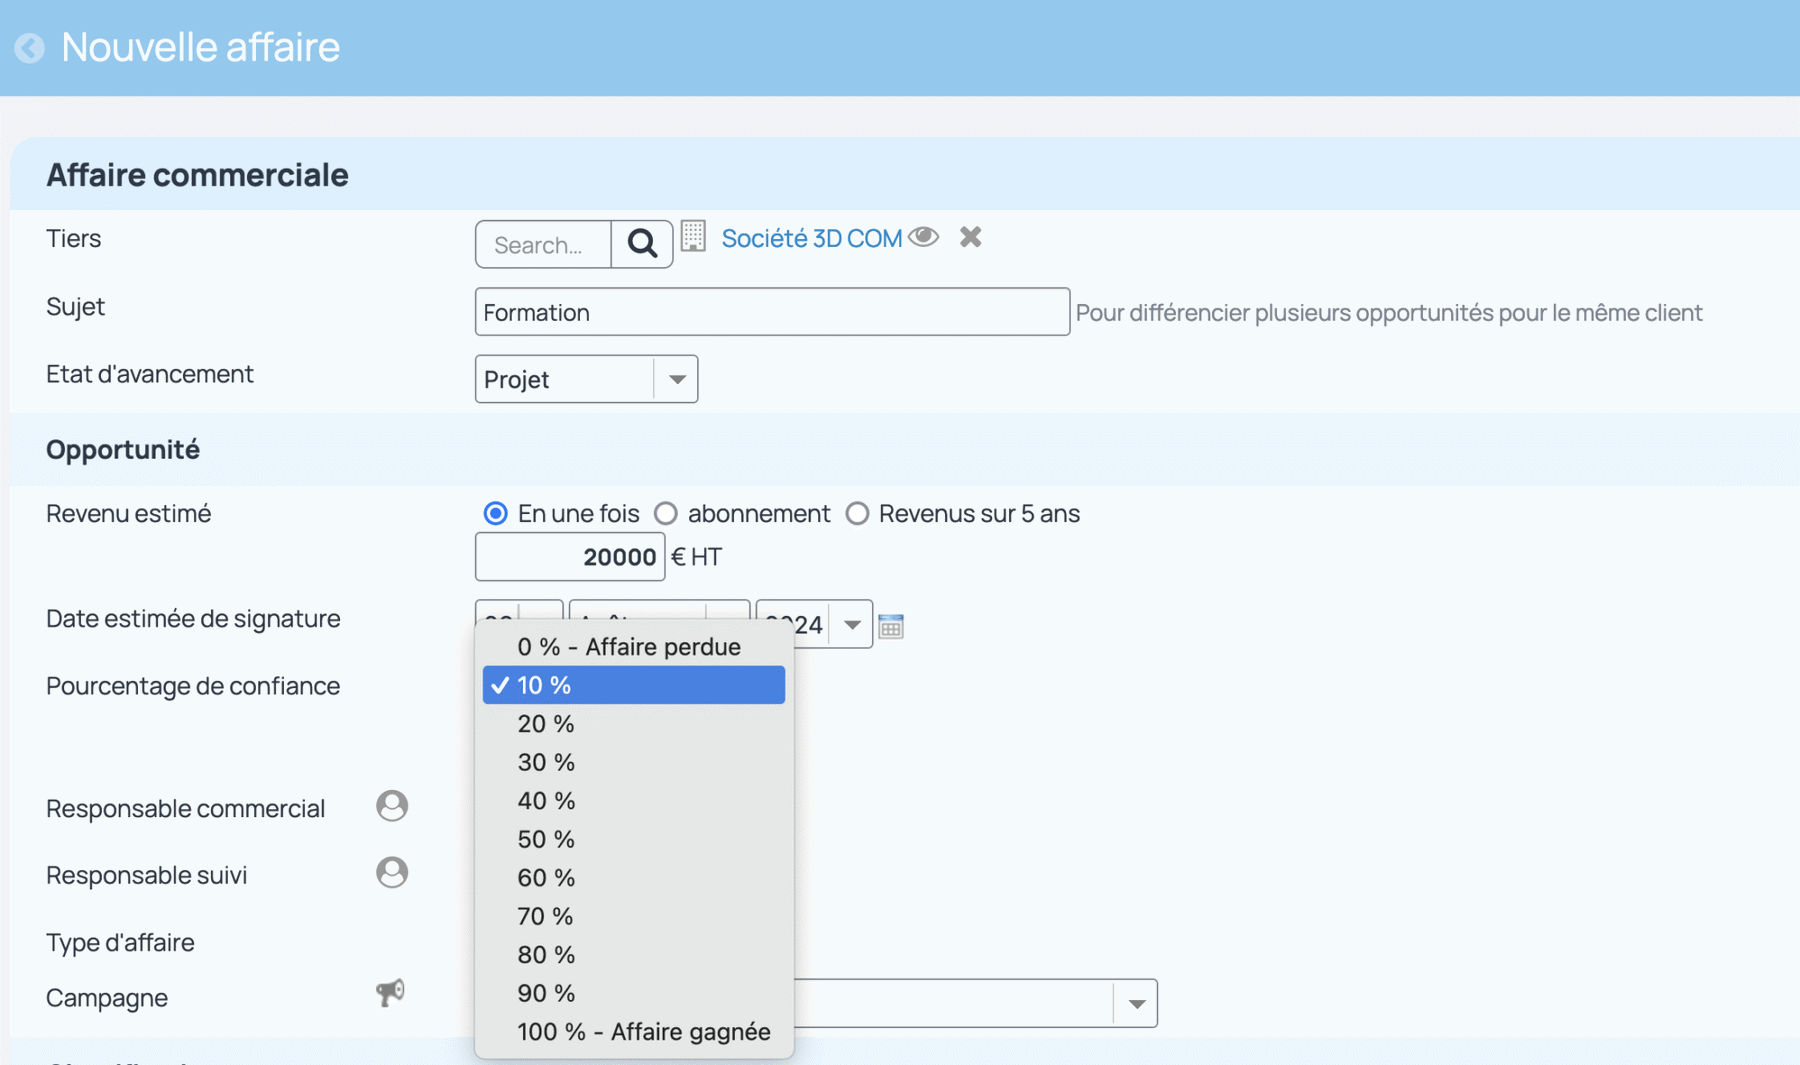This screenshot has width=1800, height=1065.
Task: View Société 3D COM via eye icon
Action: [x=924, y=237]
